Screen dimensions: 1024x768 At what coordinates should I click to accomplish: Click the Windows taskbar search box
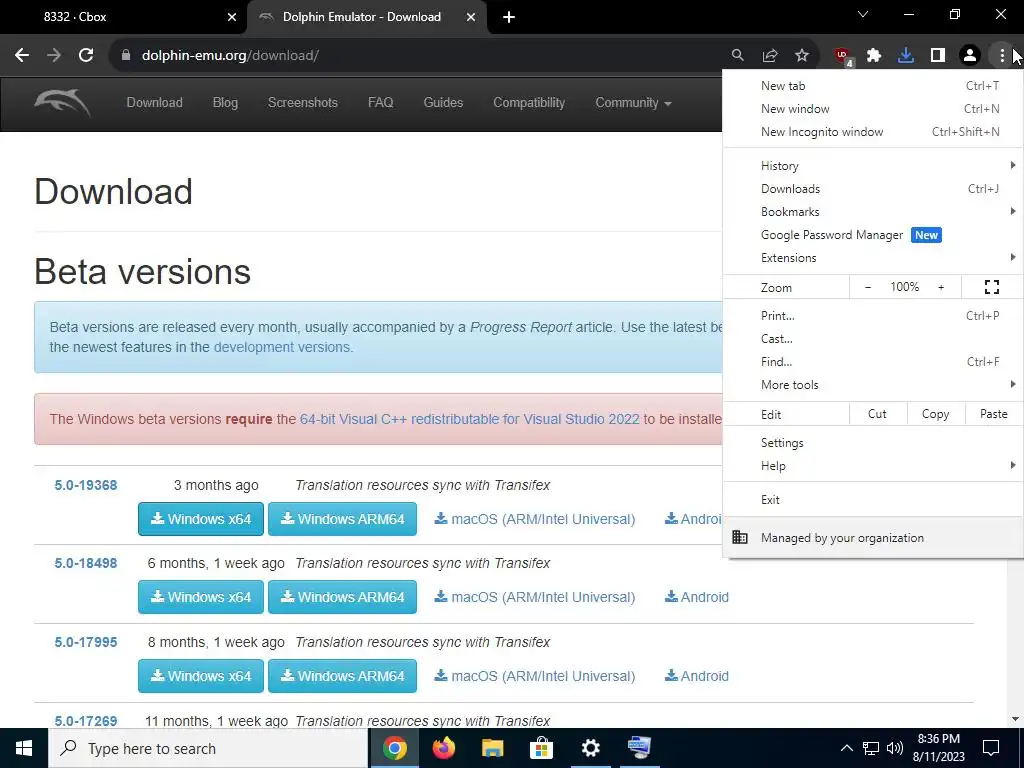pos(208,748)
